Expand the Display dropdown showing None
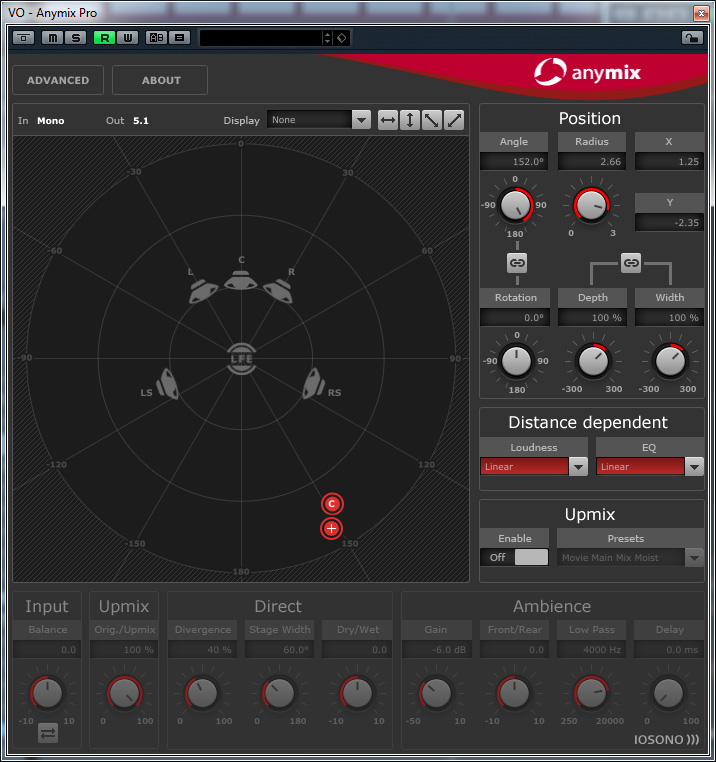This screenshot has height=762, width=716. 361,120
